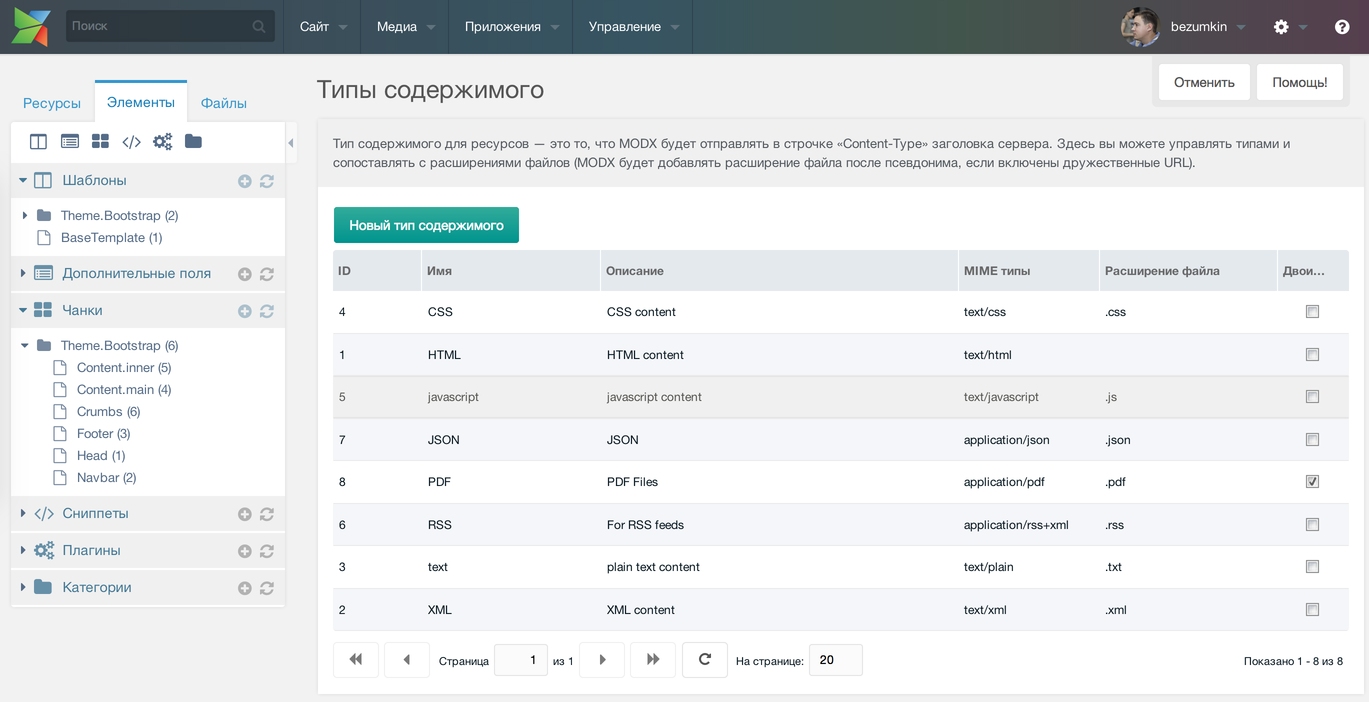
Task: Click the new plugin gears icon in the toolbar
Action: (x=162, y=141)
